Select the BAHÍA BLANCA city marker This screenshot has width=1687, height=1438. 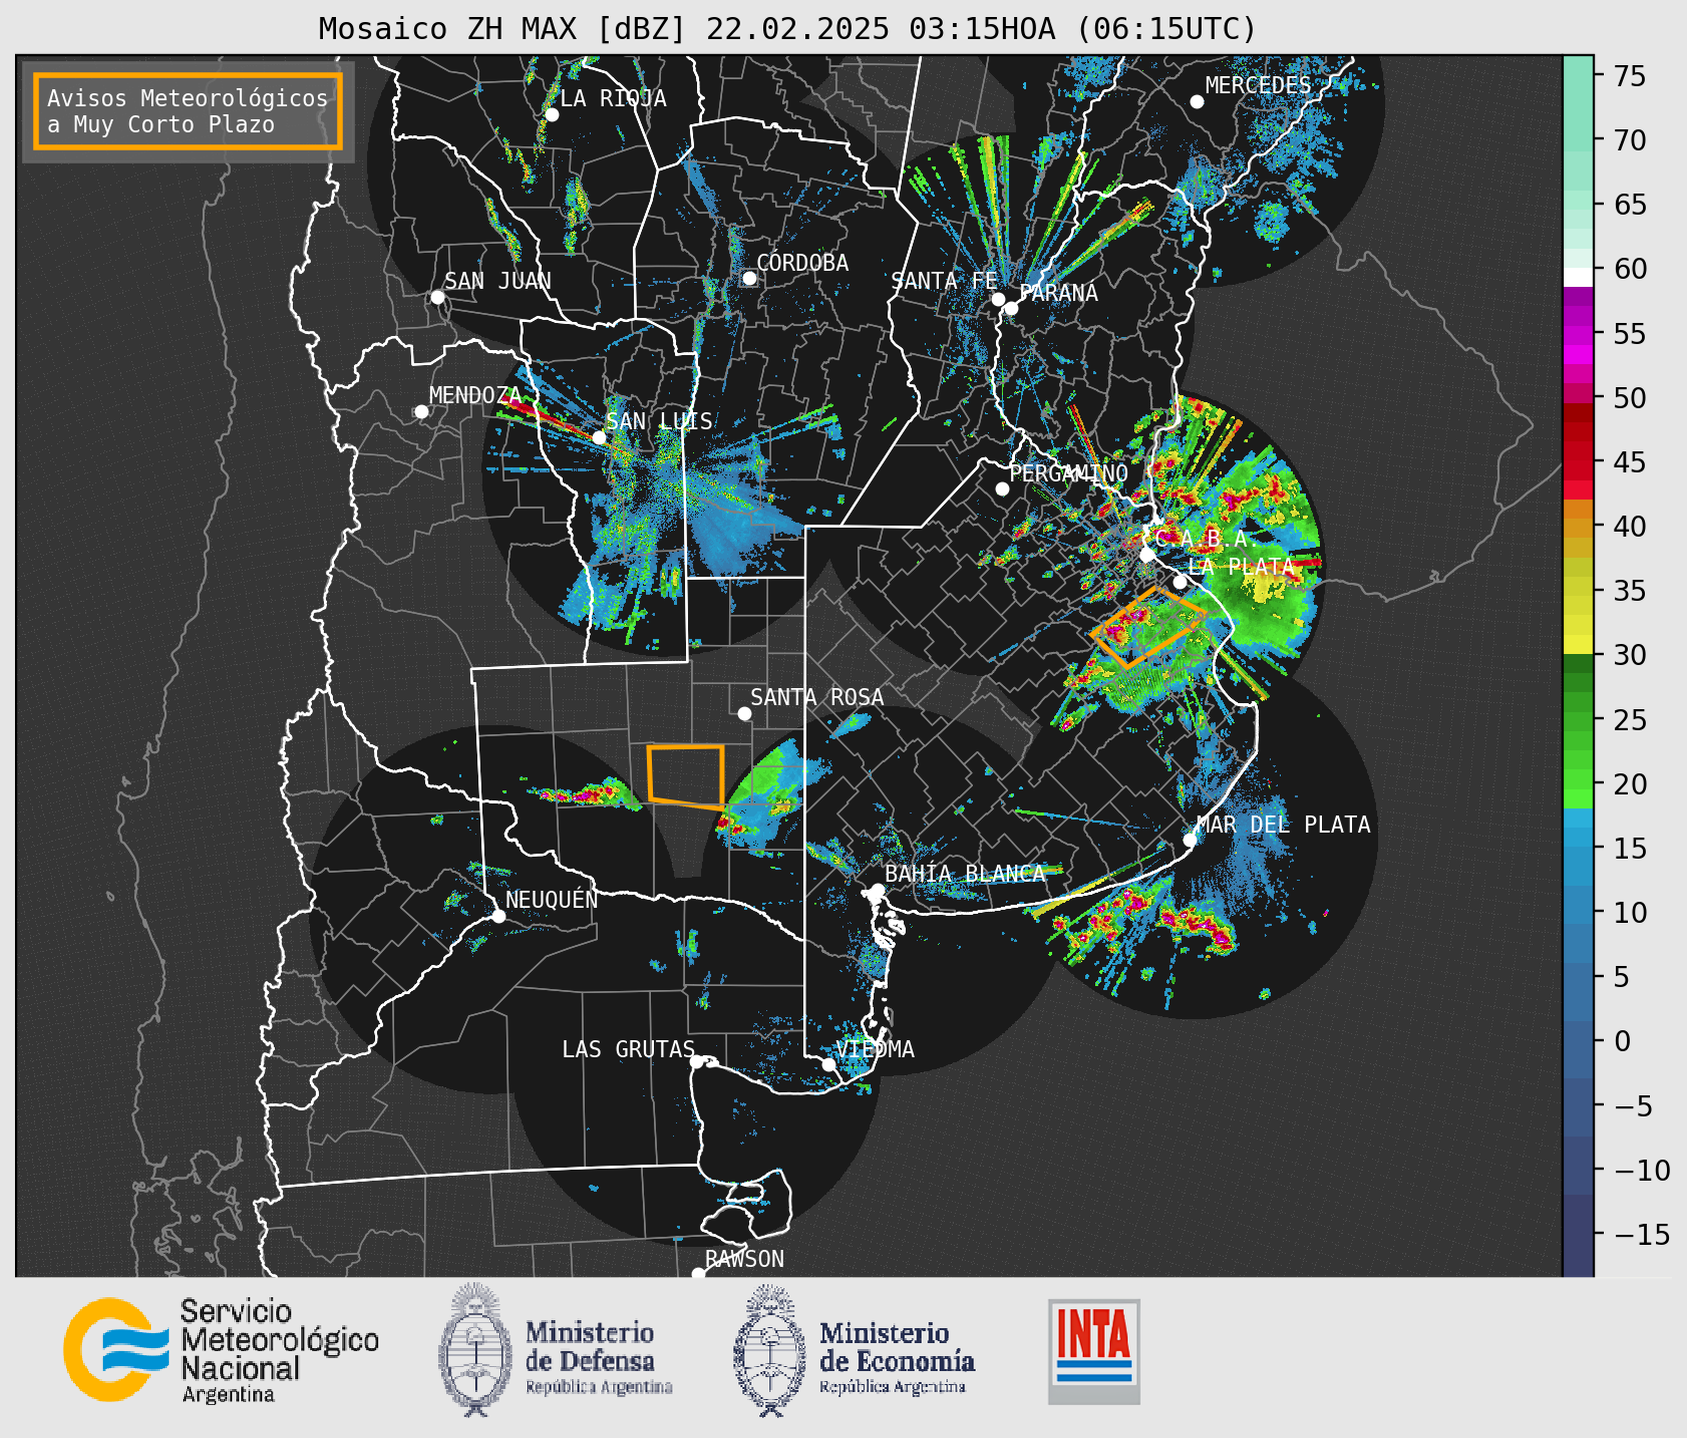(x=877, y=890)
